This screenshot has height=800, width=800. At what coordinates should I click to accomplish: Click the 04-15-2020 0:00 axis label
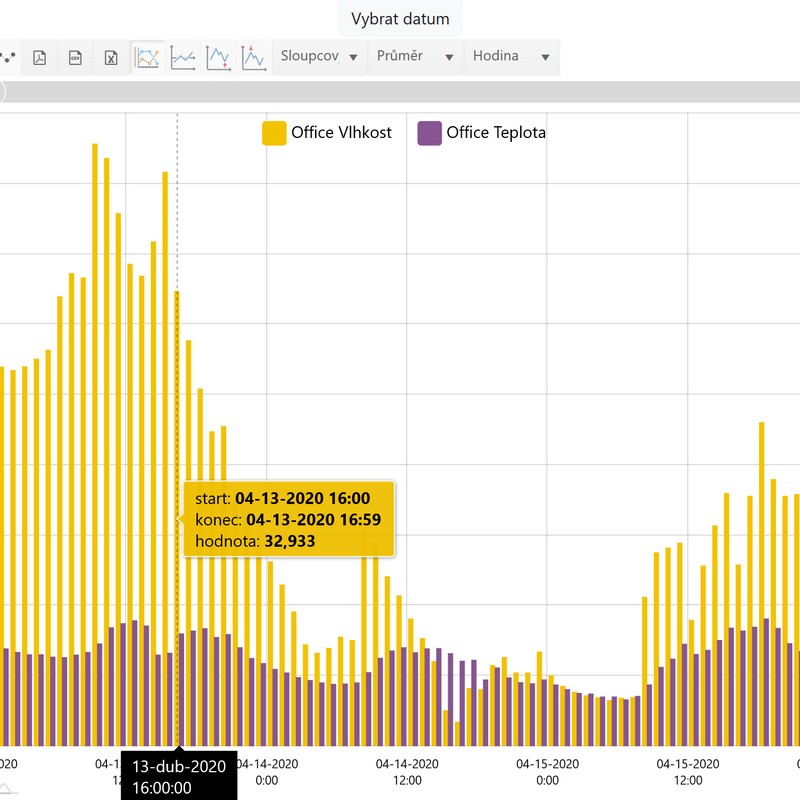pos(547,771)
